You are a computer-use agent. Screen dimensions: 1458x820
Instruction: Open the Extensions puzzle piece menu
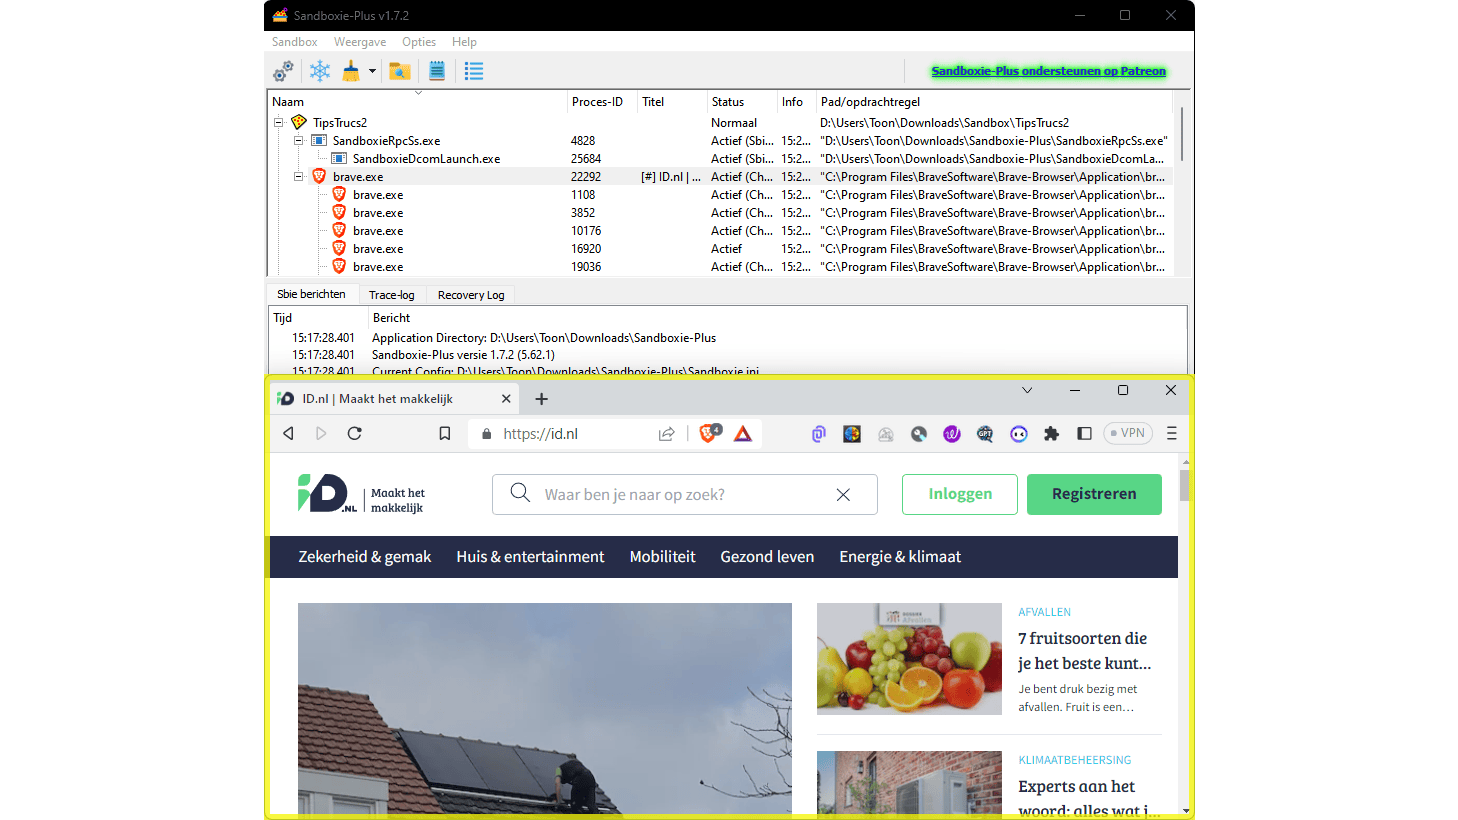(1051, 434)
